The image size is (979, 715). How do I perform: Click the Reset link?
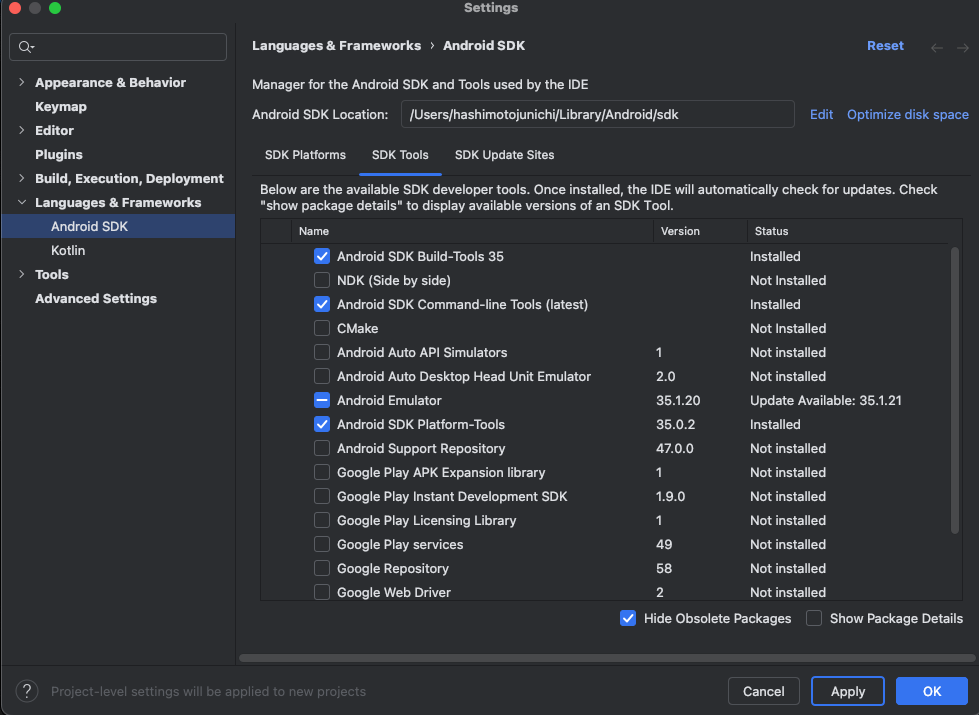point(885,46)
